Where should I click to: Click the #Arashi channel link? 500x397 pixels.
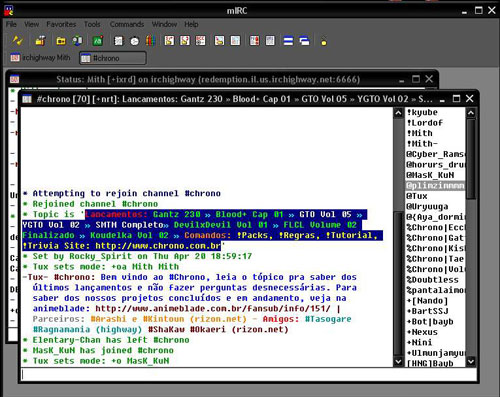pyautogui.click(x=108, y=319)
